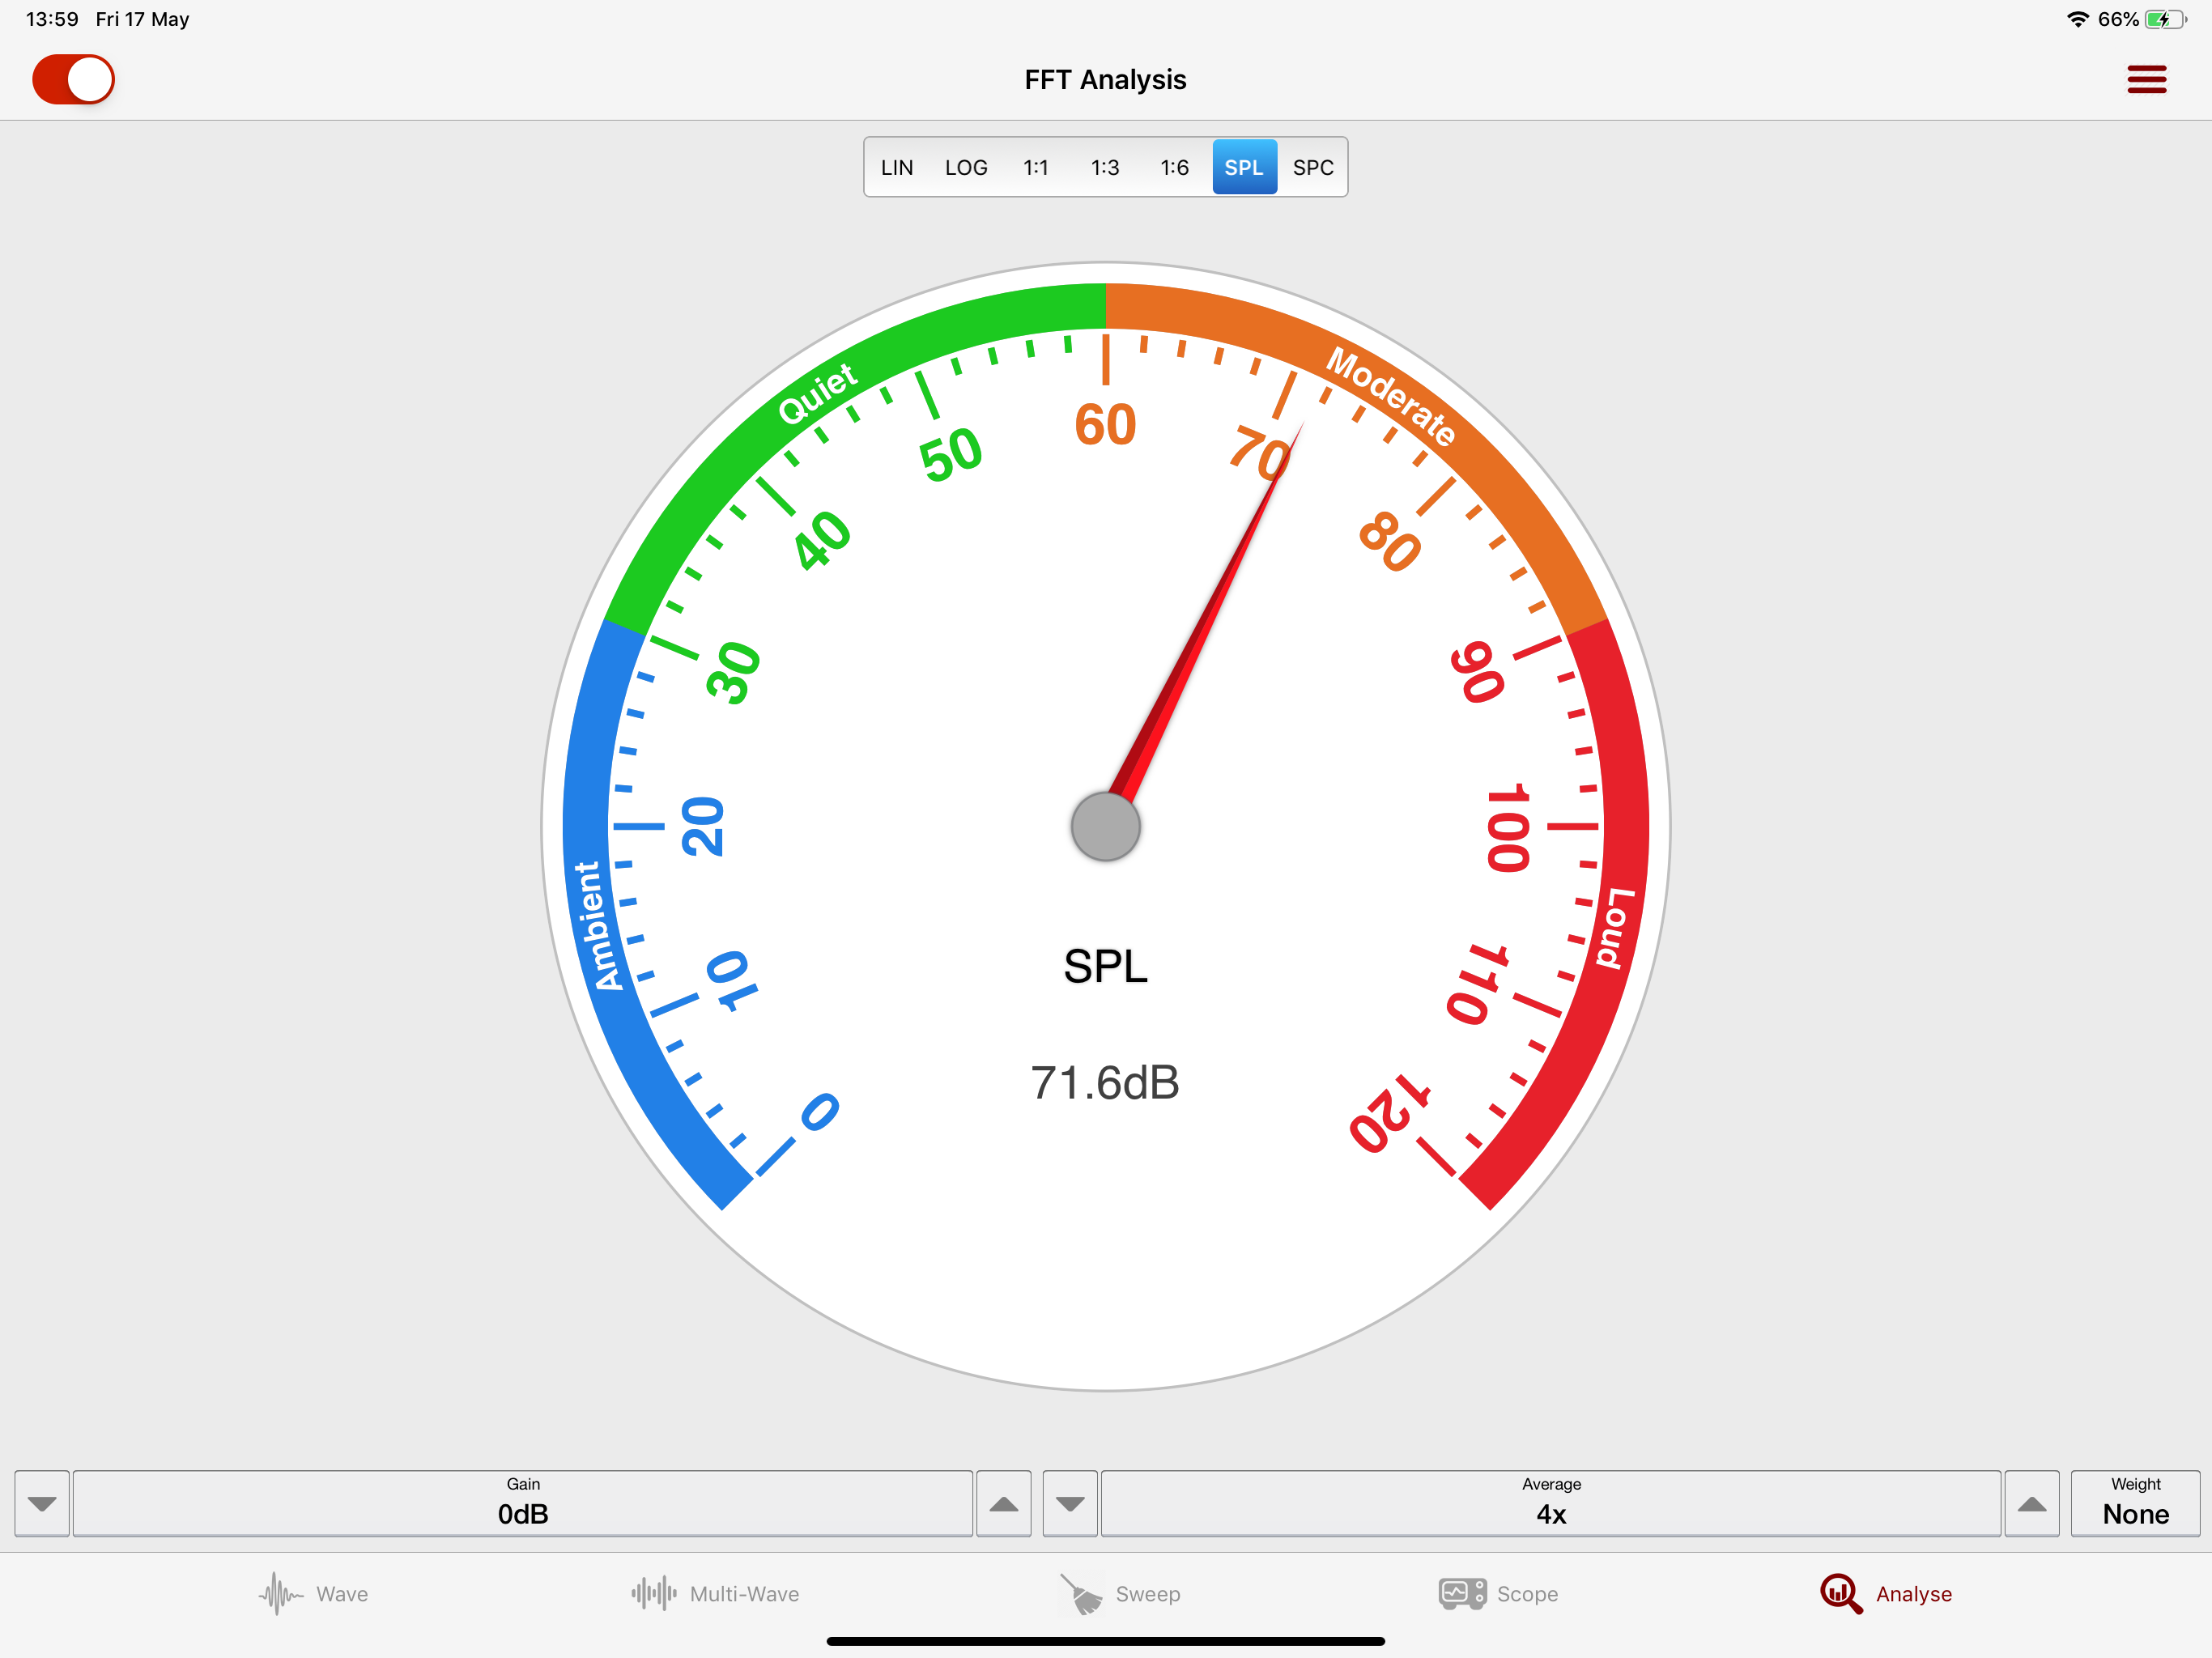Tap the 20 marking on the gauge
The image size is (2212, 1658).
703,827
